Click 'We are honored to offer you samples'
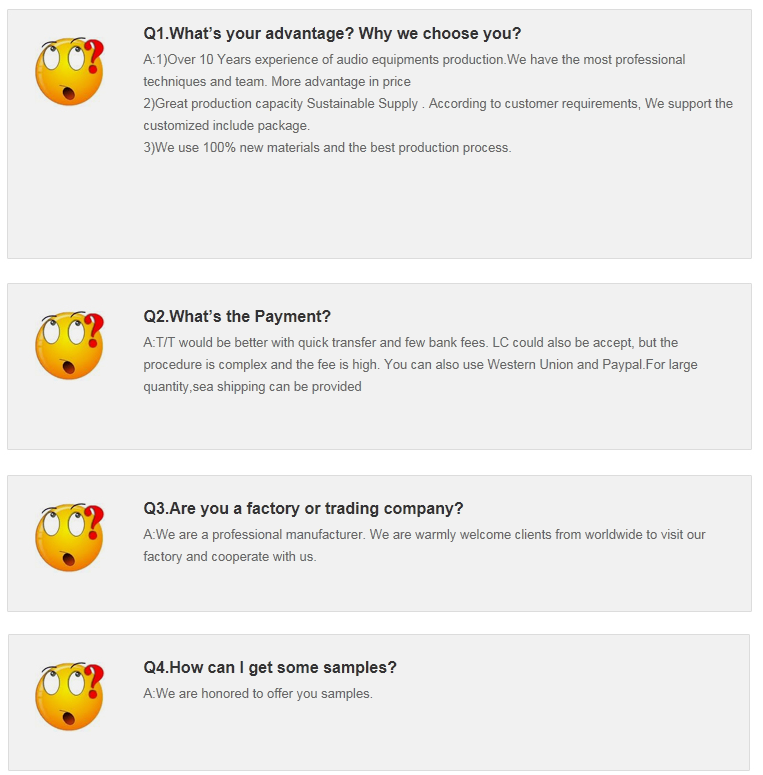The image size is (763, 775). (x=258, y=694)
